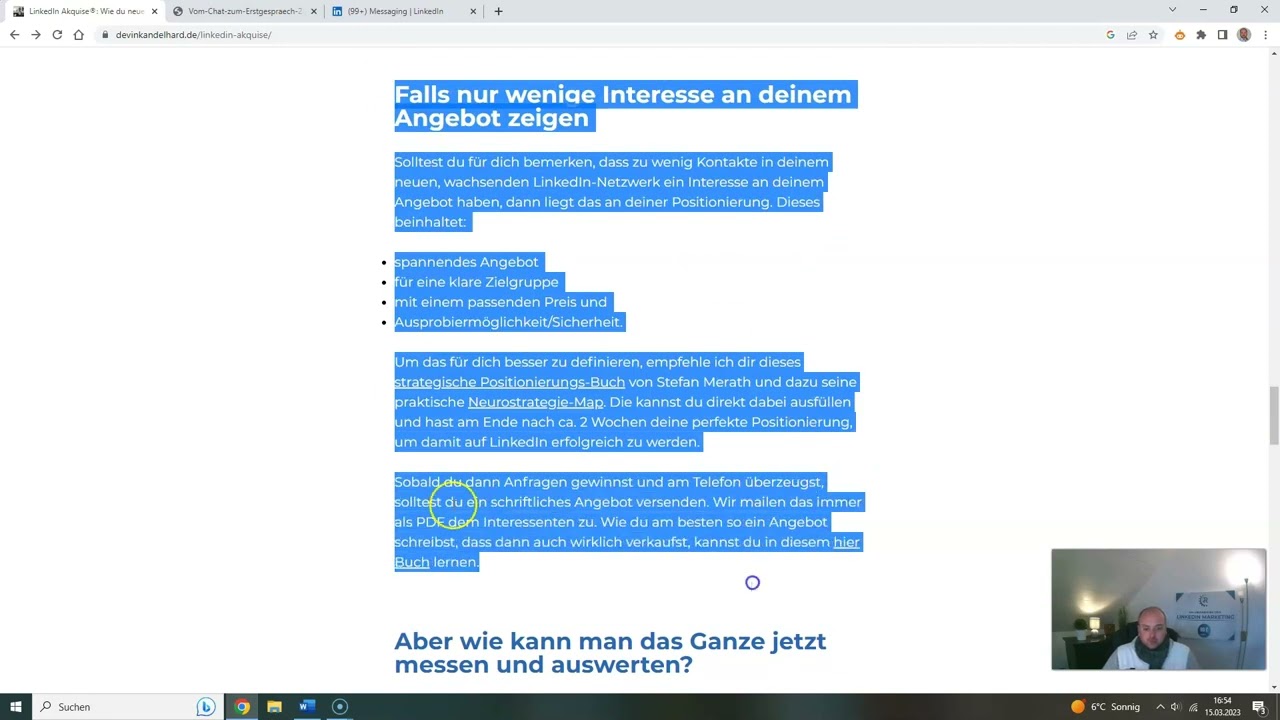The width and height of the screenshot is (1280, 720).
Task: Click heading 'Aber wie kann man das Ganze'
Action: 610,652
